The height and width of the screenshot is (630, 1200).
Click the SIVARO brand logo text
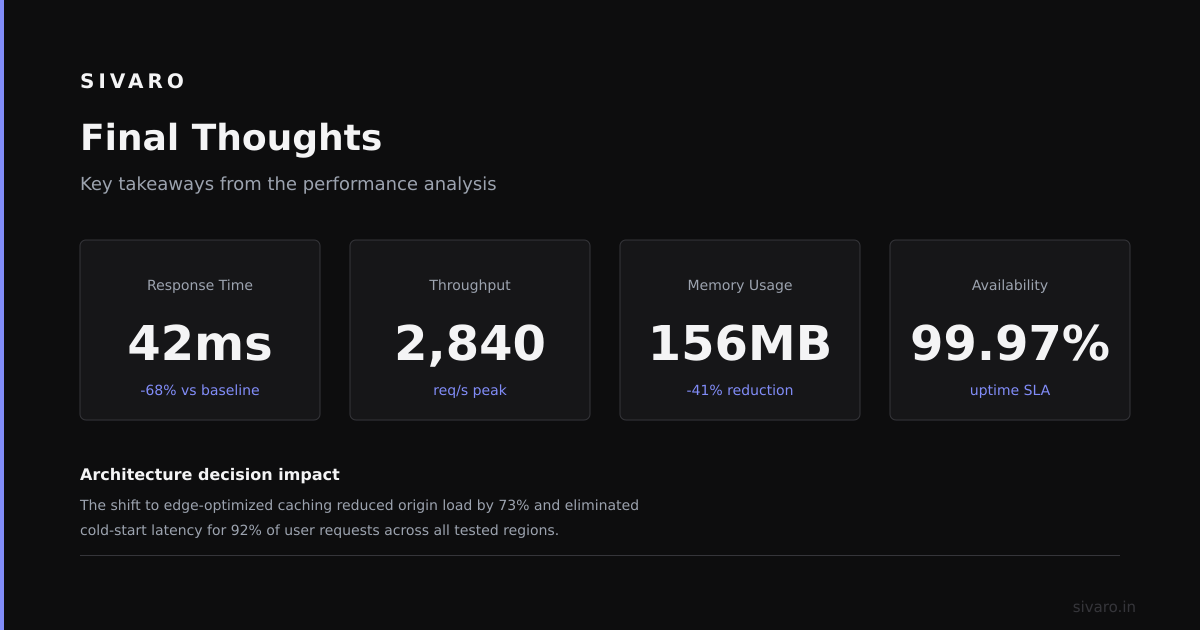pos(133,81)
